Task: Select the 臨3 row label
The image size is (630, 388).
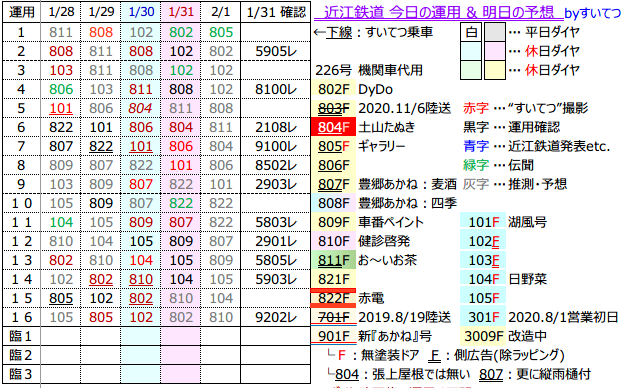Action: point(22,374)
